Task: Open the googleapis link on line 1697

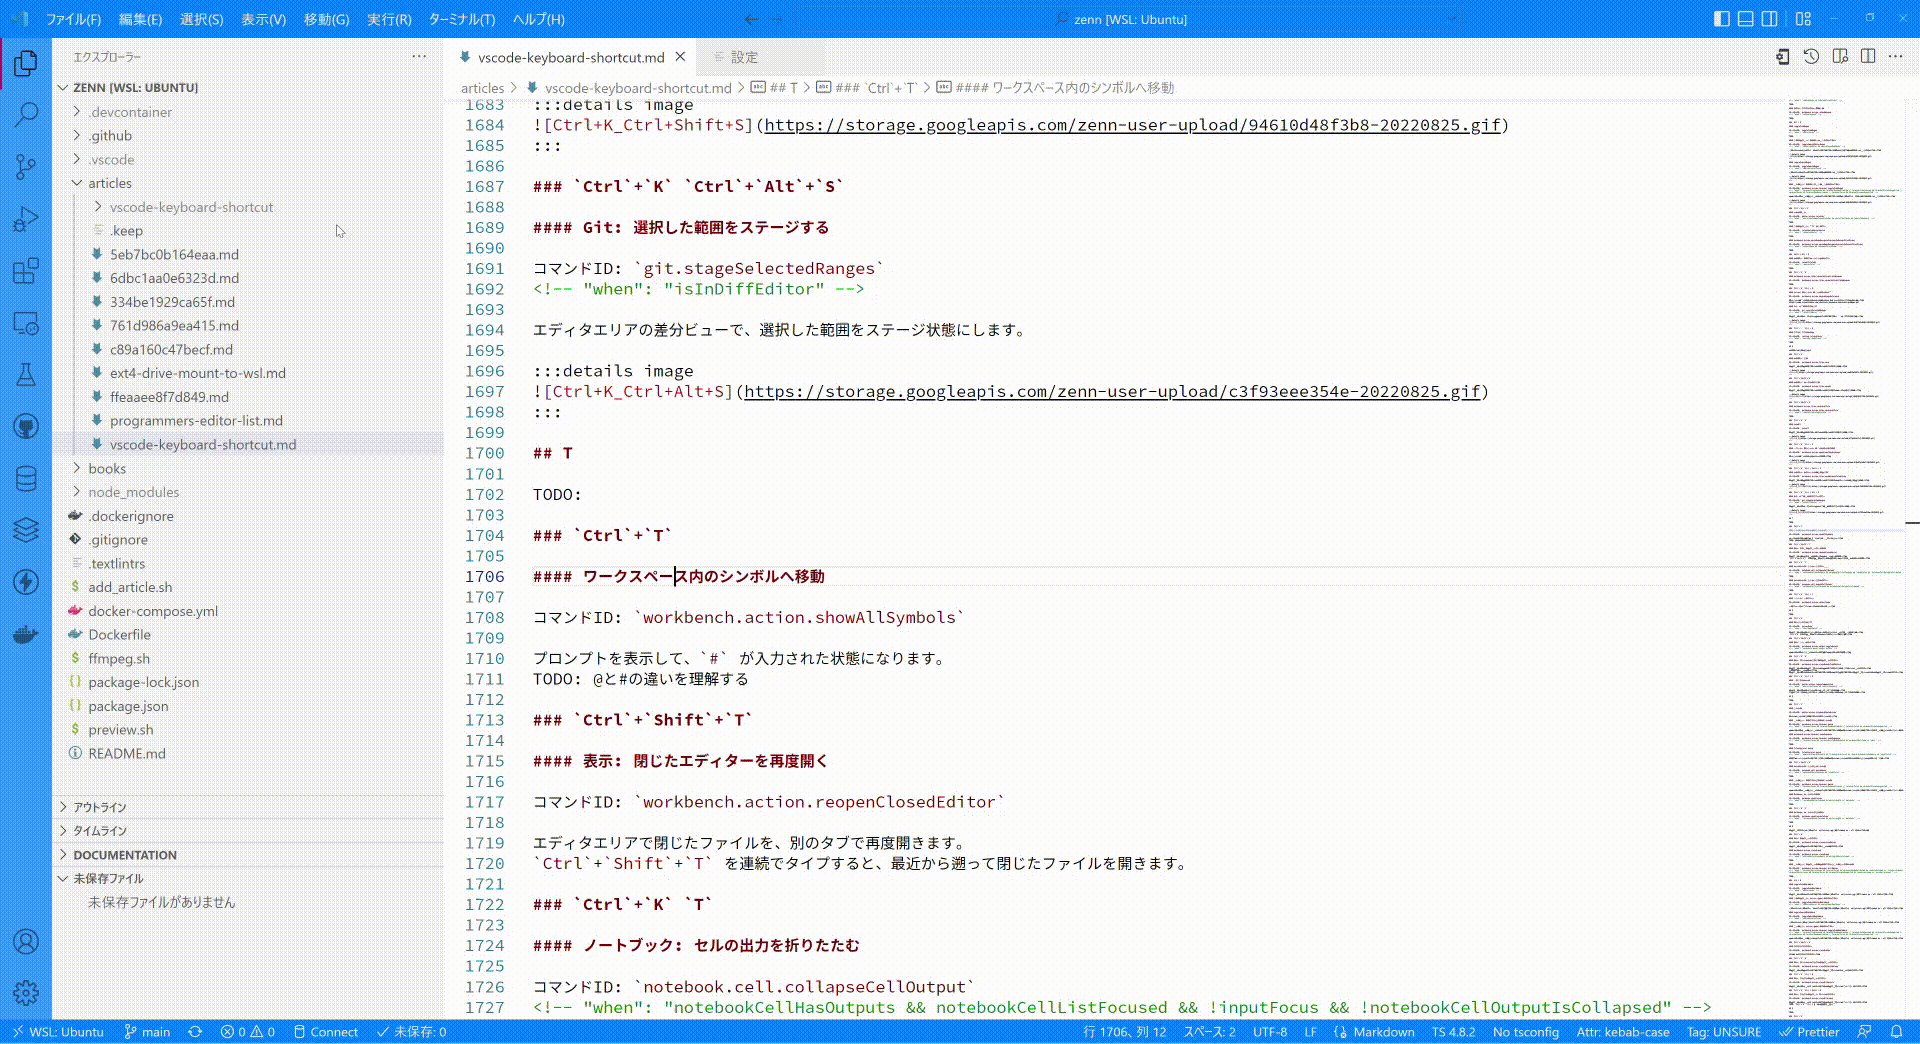Action: click(1112, 392)
